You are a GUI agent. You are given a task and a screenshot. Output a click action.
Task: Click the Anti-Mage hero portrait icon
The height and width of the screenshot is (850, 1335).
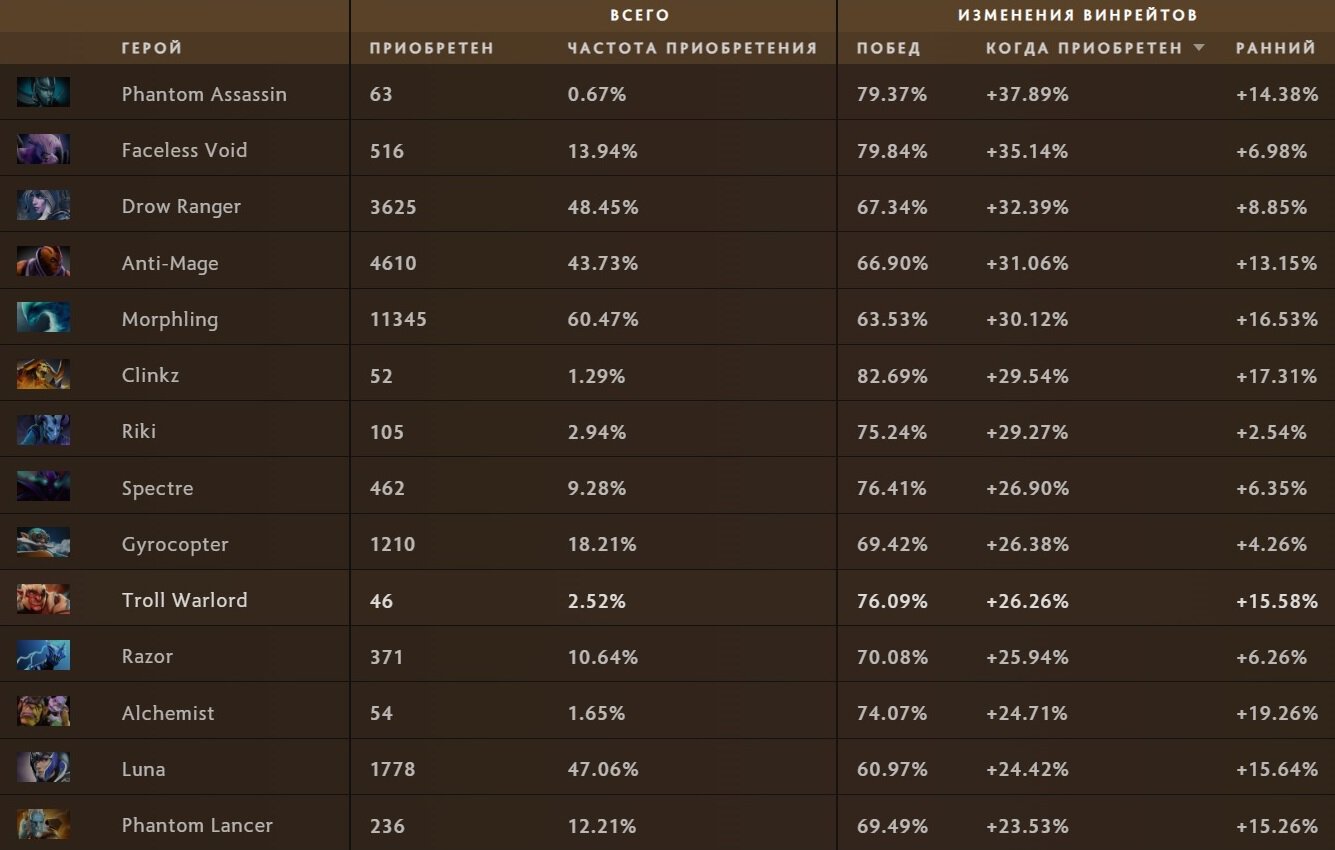point(43,262)
